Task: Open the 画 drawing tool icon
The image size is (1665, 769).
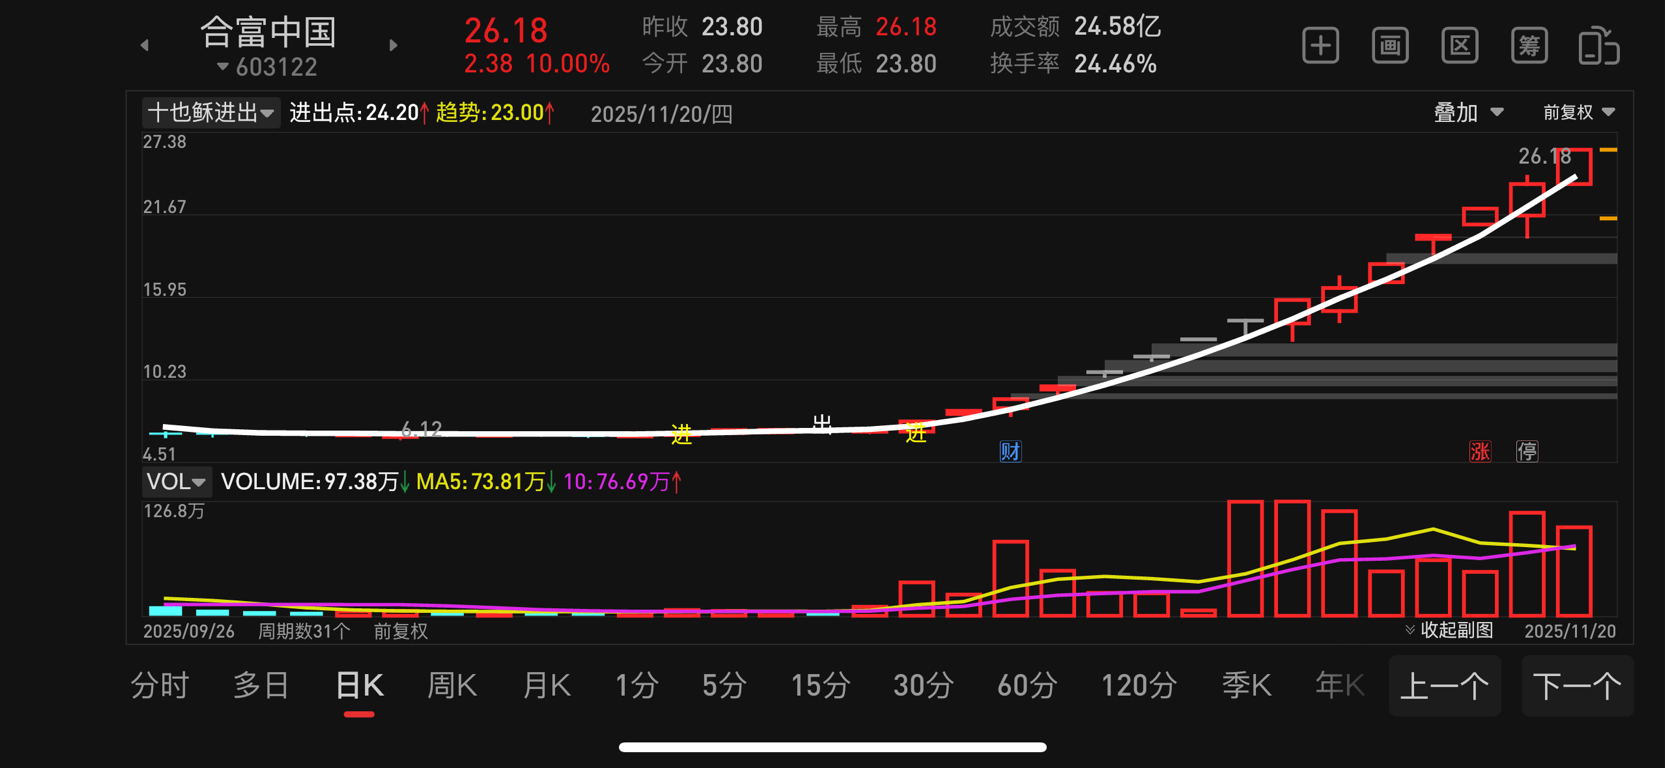Action: [x=1390, y=46]
